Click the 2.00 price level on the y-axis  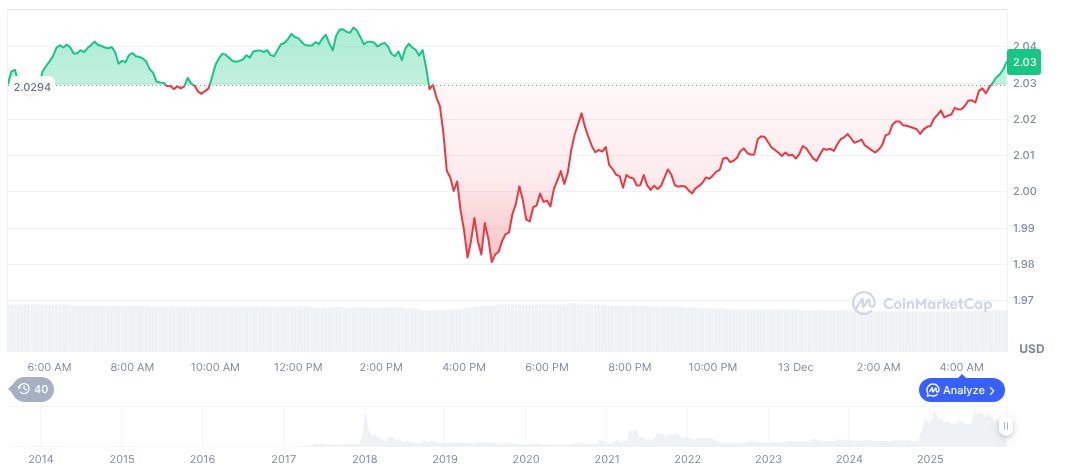coord(1023,192)
